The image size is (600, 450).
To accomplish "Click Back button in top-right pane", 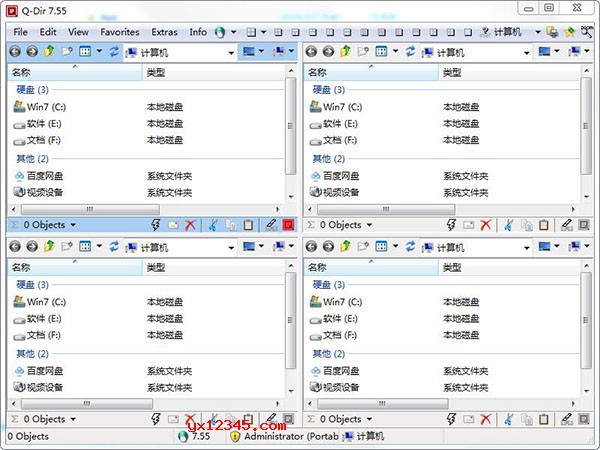I will pyautogui.click(x=311, y=51).
